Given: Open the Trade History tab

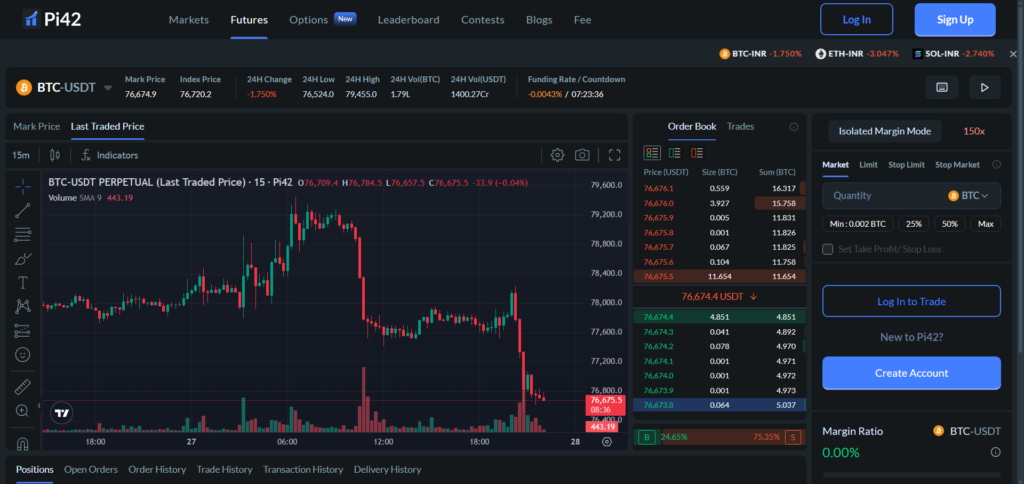Looking at the screenshot, I should (224, 469).
